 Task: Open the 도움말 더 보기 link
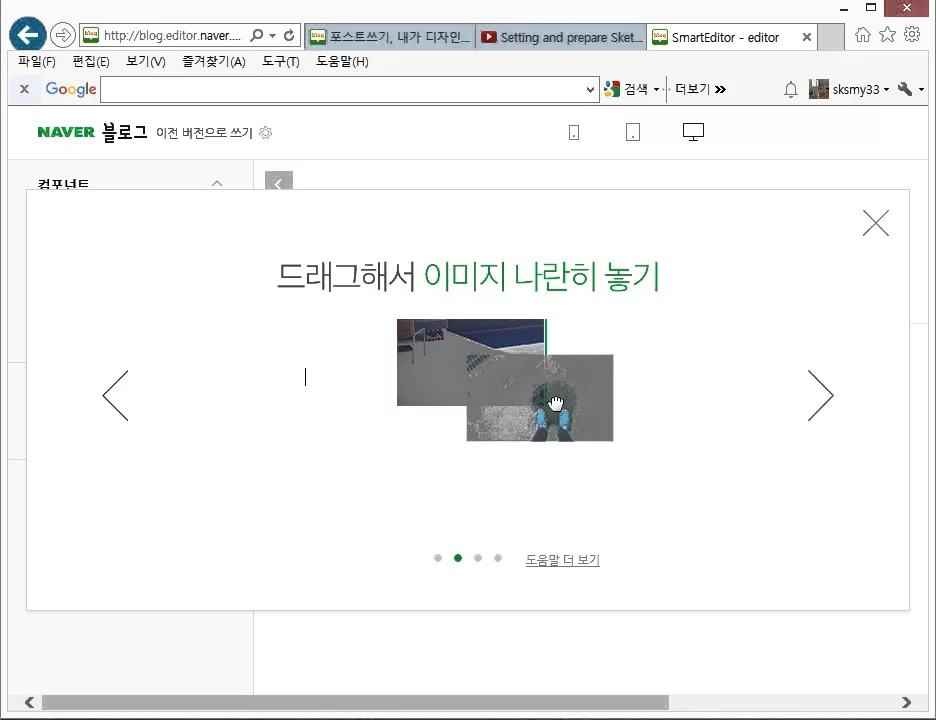tap(562, 560)
